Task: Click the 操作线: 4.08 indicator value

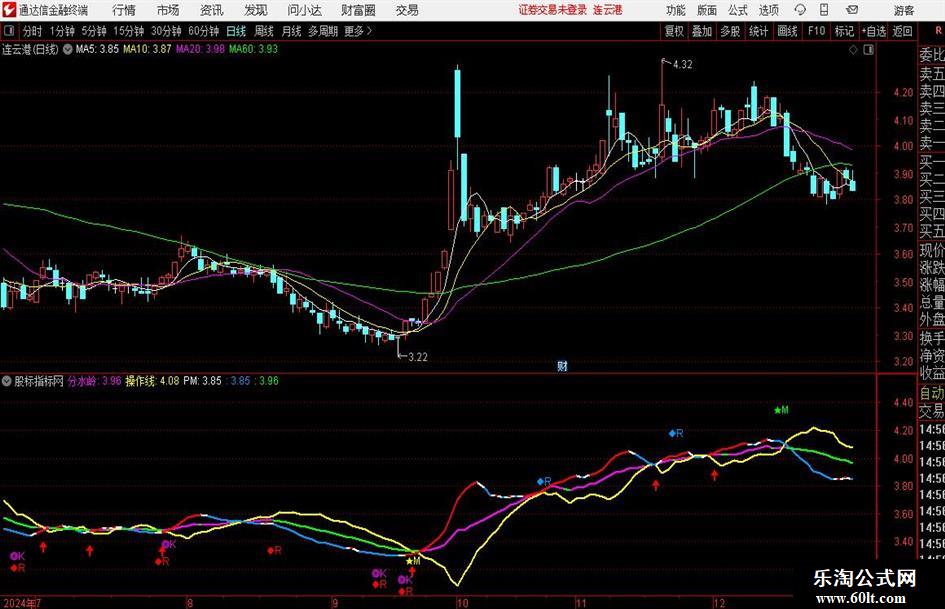Action: coord(152,381)
